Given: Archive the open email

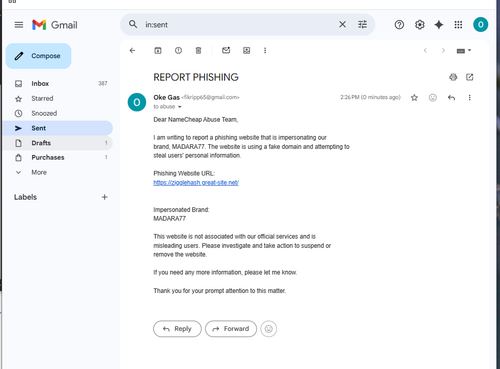Looking at the screenshot, I should click(158, 50).
